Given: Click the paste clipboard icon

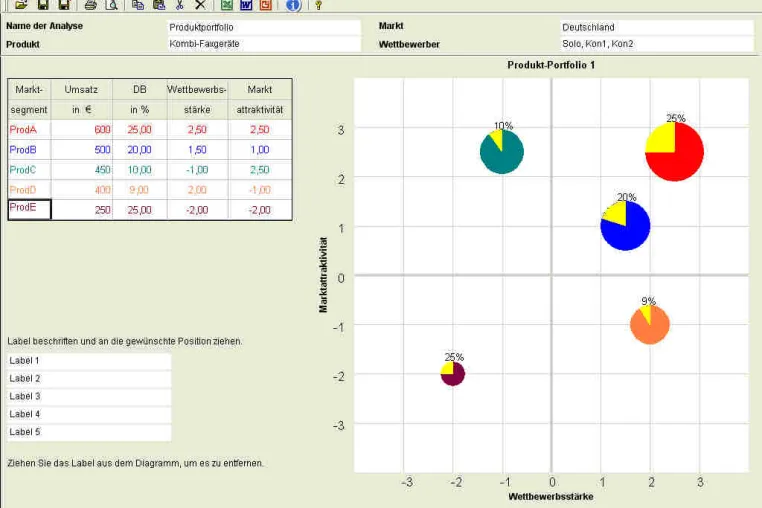Looking at the screenshot, I should (x=159, y=5).
